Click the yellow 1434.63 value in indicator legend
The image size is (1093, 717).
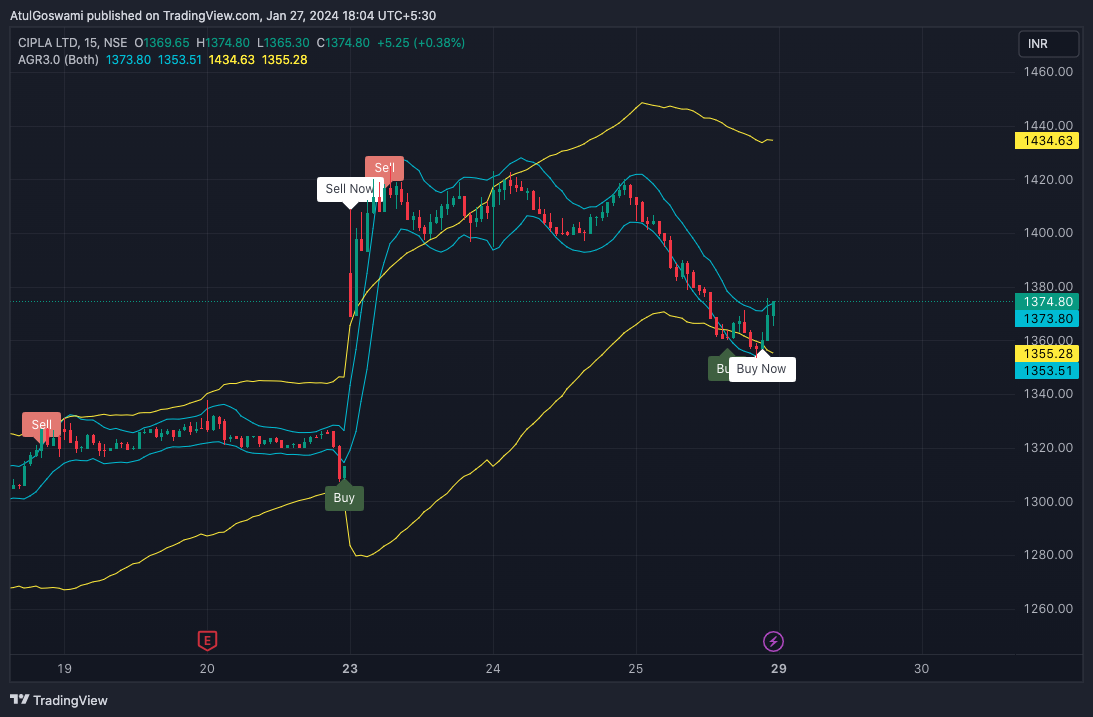231,60
